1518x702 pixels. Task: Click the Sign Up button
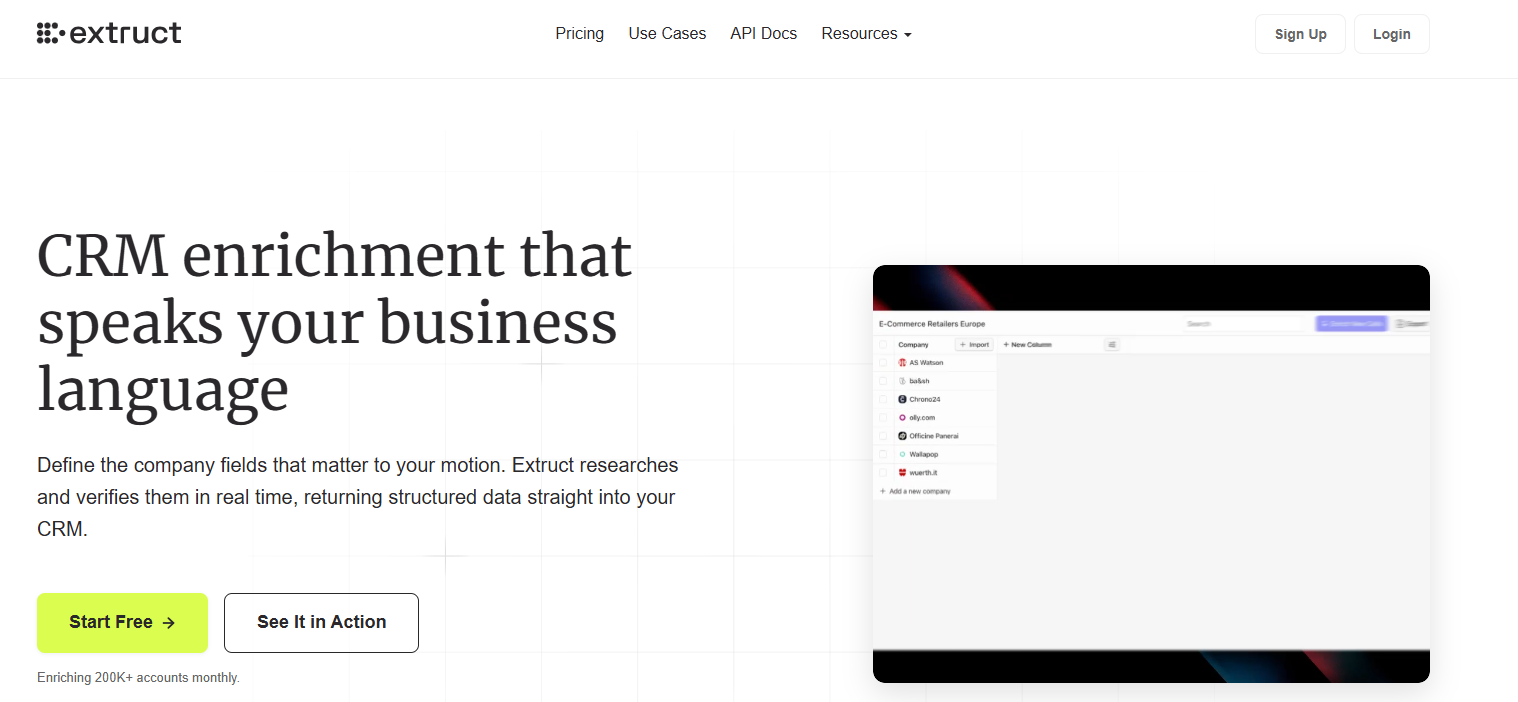tap(1300, 34)
